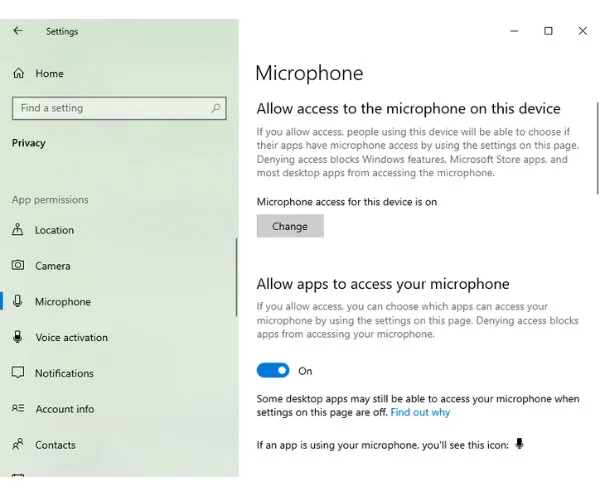Viewport: 600px width, 496px height.
Task: Select the Location pin icon
Action: tap(18, 230)
